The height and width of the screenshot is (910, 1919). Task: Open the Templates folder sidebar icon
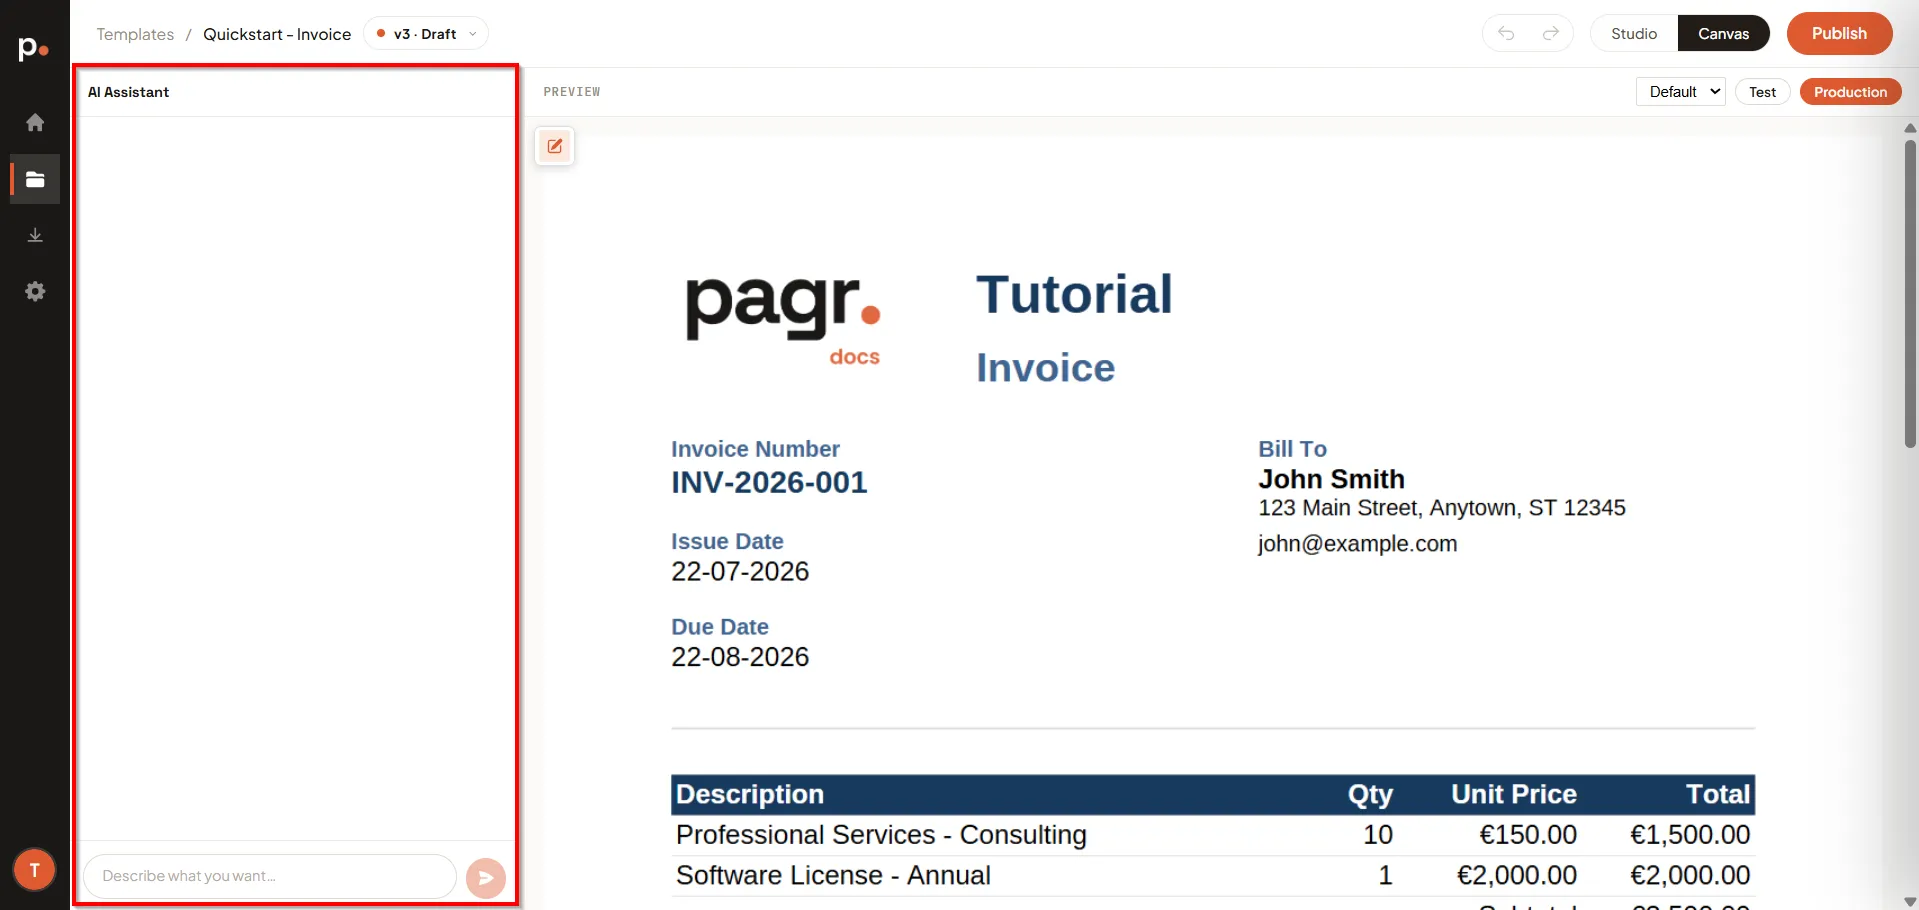coord(35,179)
